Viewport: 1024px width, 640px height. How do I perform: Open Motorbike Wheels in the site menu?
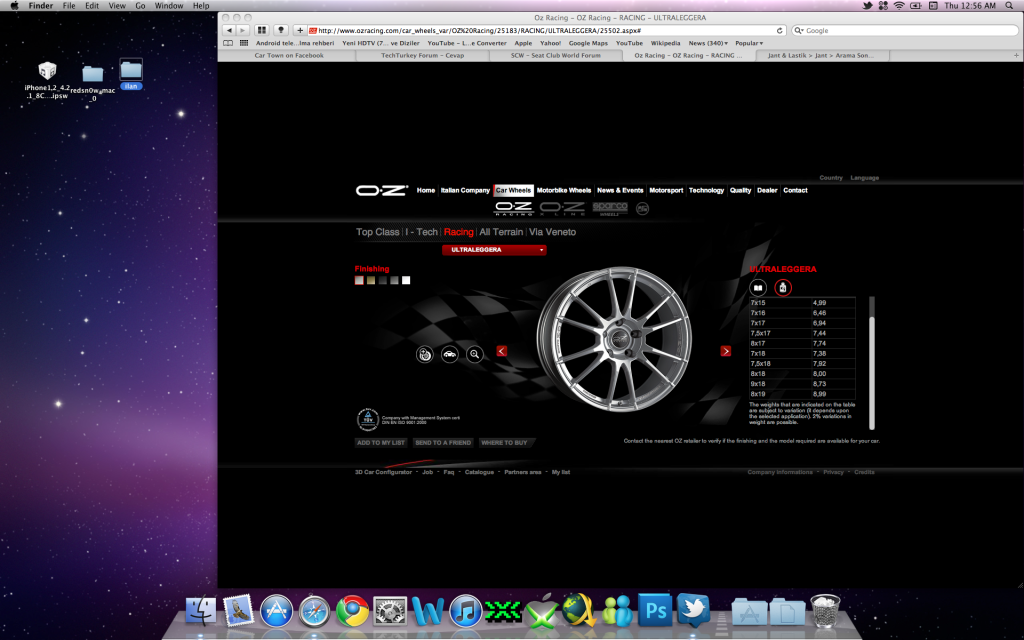coord(564,190)
